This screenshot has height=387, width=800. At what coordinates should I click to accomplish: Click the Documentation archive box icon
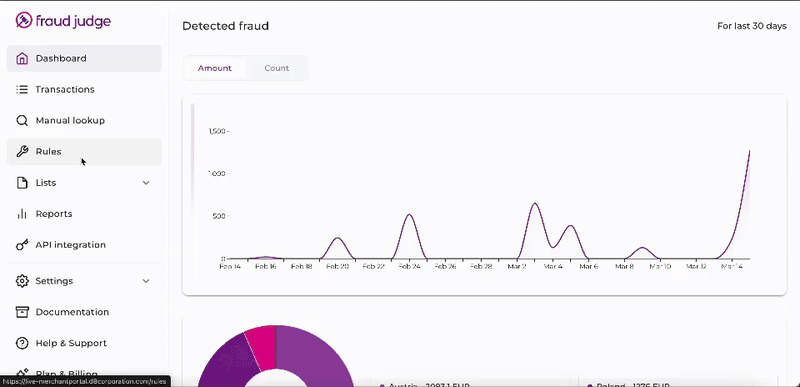[x=22, y=312]
